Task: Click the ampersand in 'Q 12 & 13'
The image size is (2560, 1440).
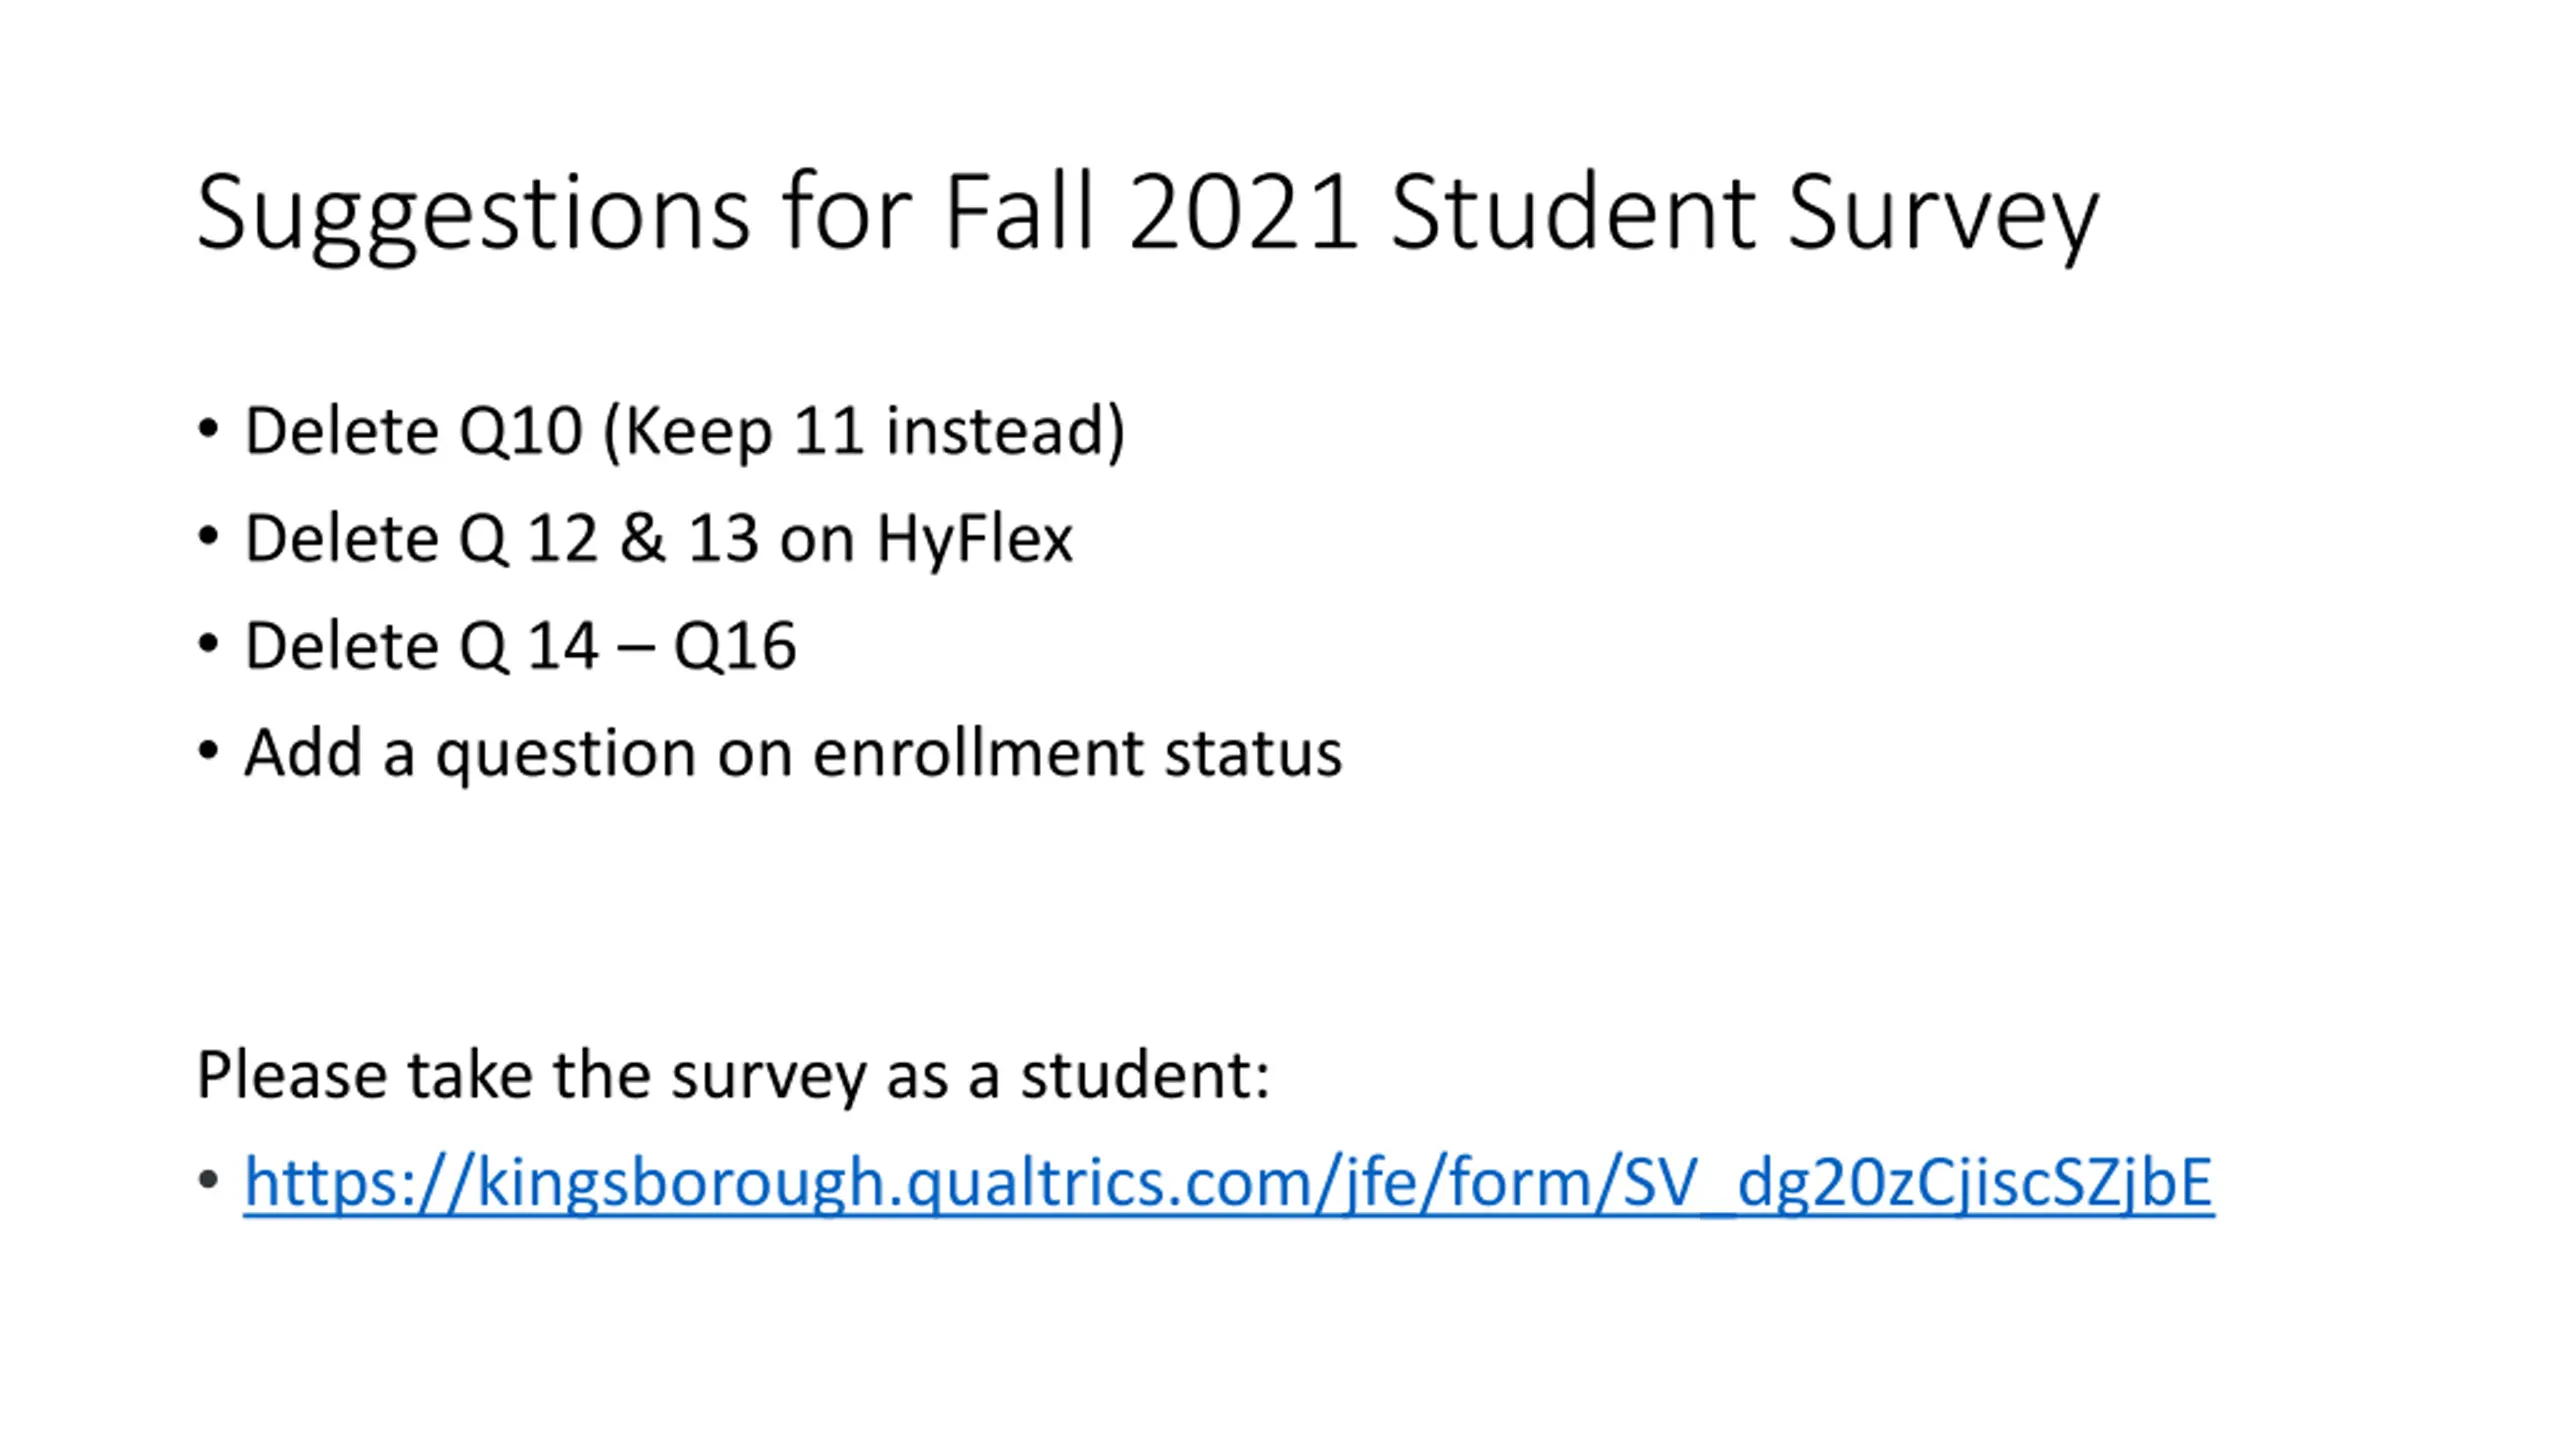Action: (642, 538)
